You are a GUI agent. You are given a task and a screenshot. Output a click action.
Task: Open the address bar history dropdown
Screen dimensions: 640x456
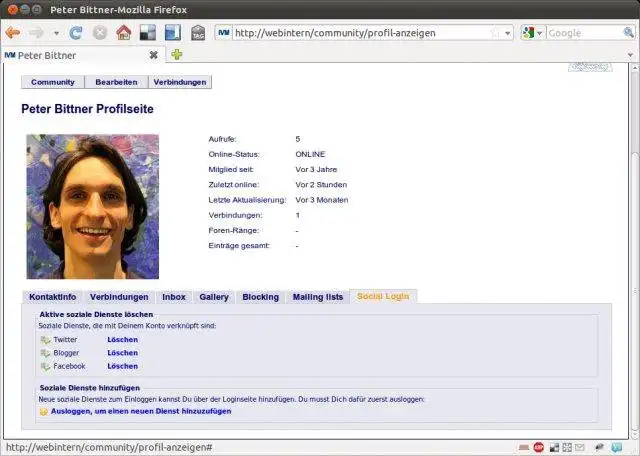[507, 33]
